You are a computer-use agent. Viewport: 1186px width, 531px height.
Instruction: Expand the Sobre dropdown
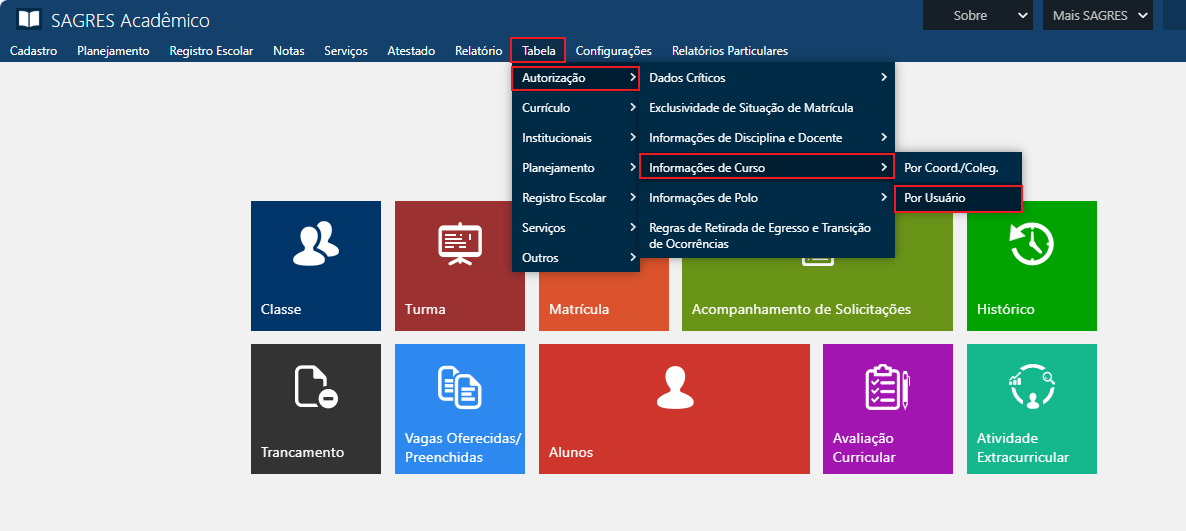pyautogui.click(x=977, y=15)
